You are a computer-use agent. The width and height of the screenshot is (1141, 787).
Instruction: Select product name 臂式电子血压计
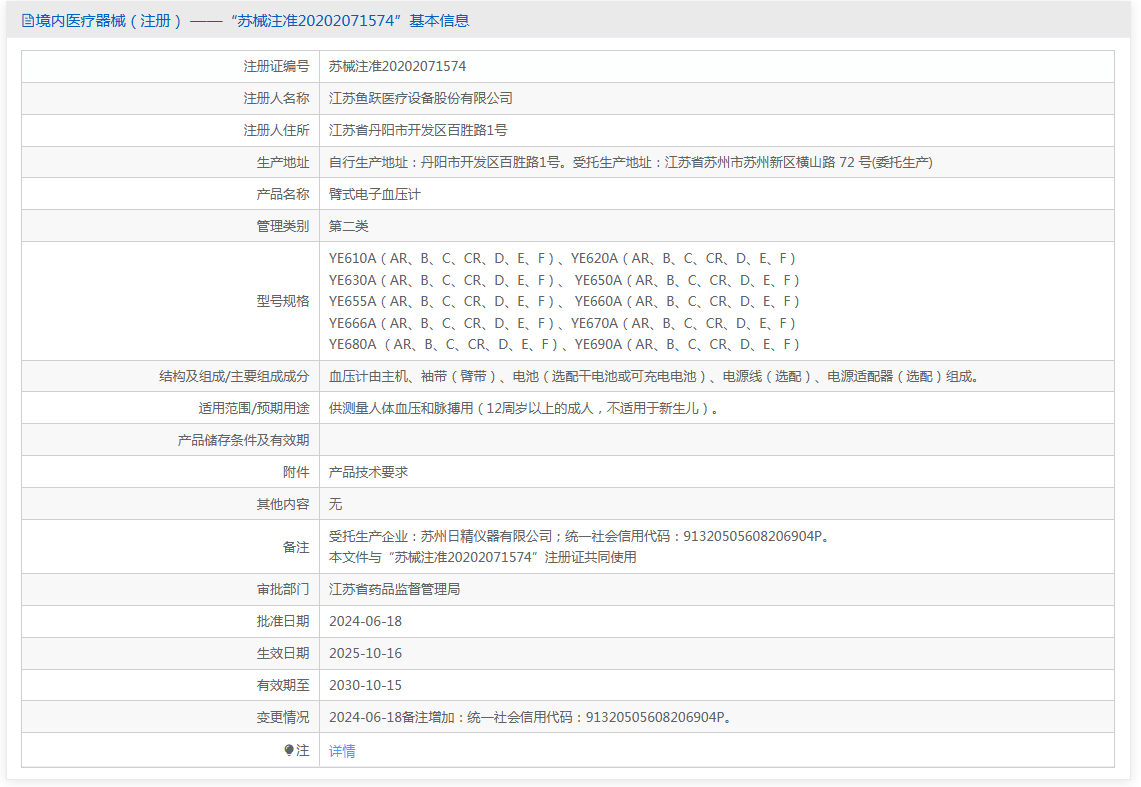click(x=374, y=194)
